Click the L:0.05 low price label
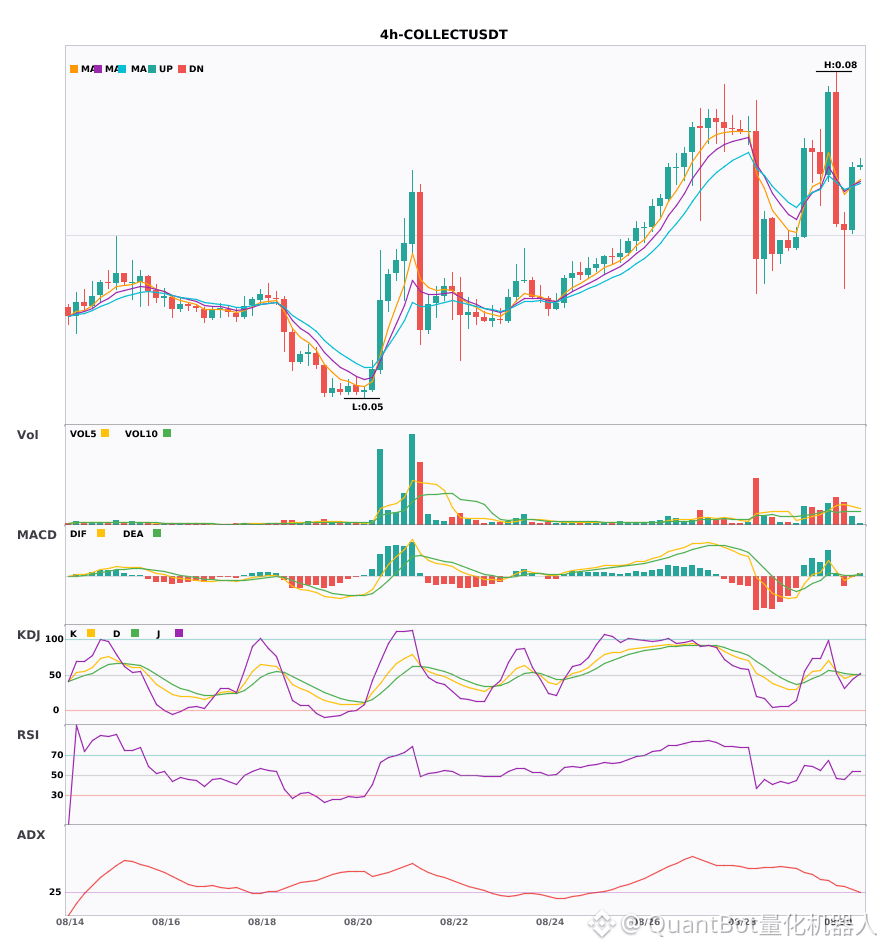 coord(367,407)
